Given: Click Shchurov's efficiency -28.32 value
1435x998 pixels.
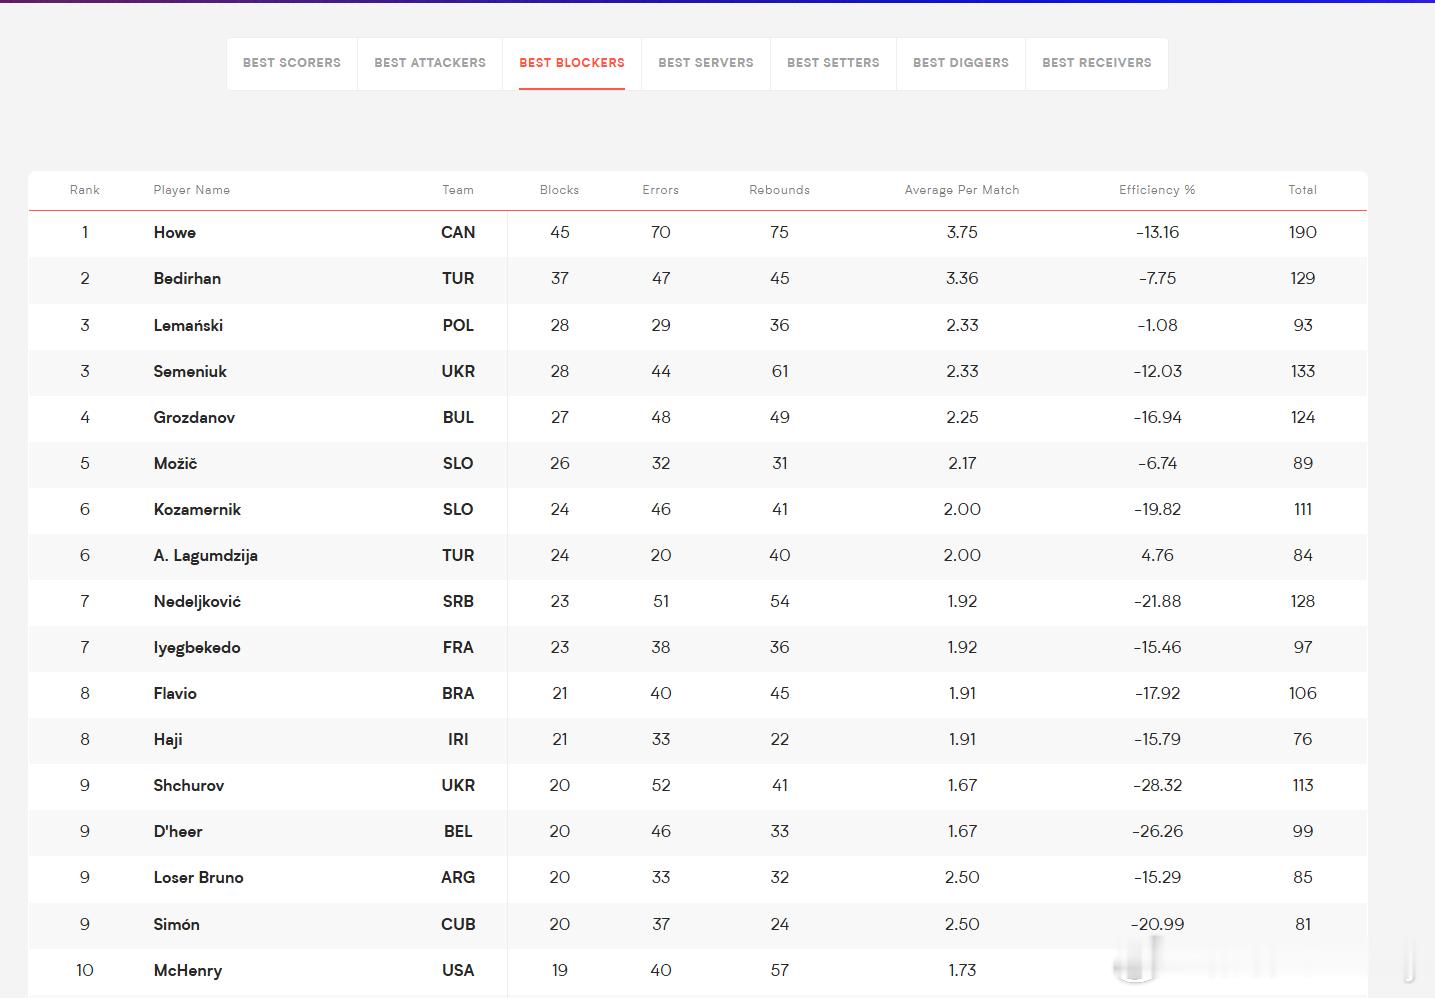Looking at the screenshot, I should tap(1157, 786).
